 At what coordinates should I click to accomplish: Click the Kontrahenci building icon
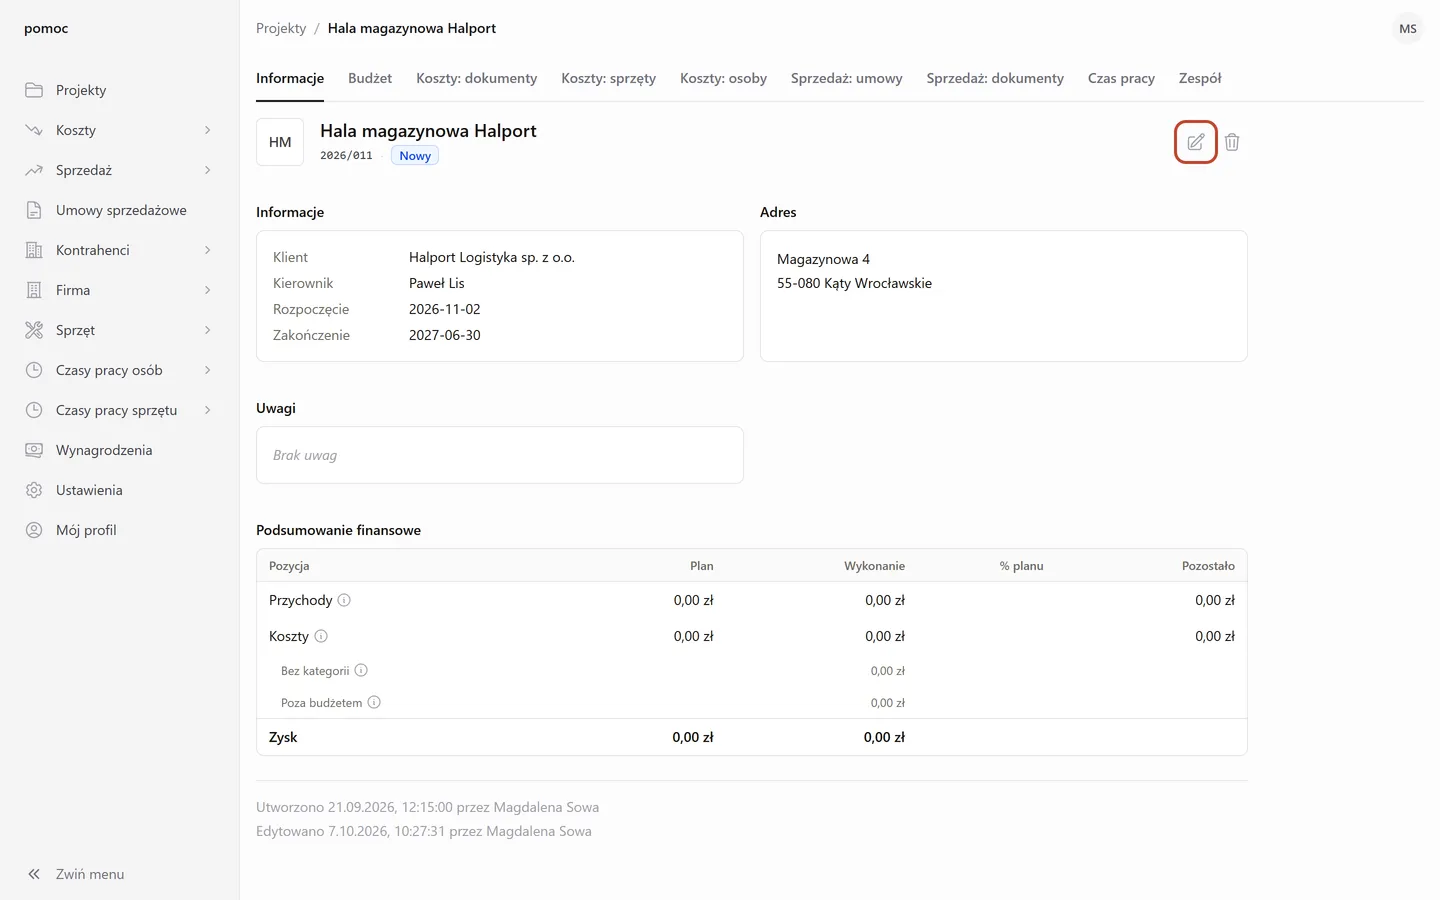pyautogui.click(x=34, y=250)
